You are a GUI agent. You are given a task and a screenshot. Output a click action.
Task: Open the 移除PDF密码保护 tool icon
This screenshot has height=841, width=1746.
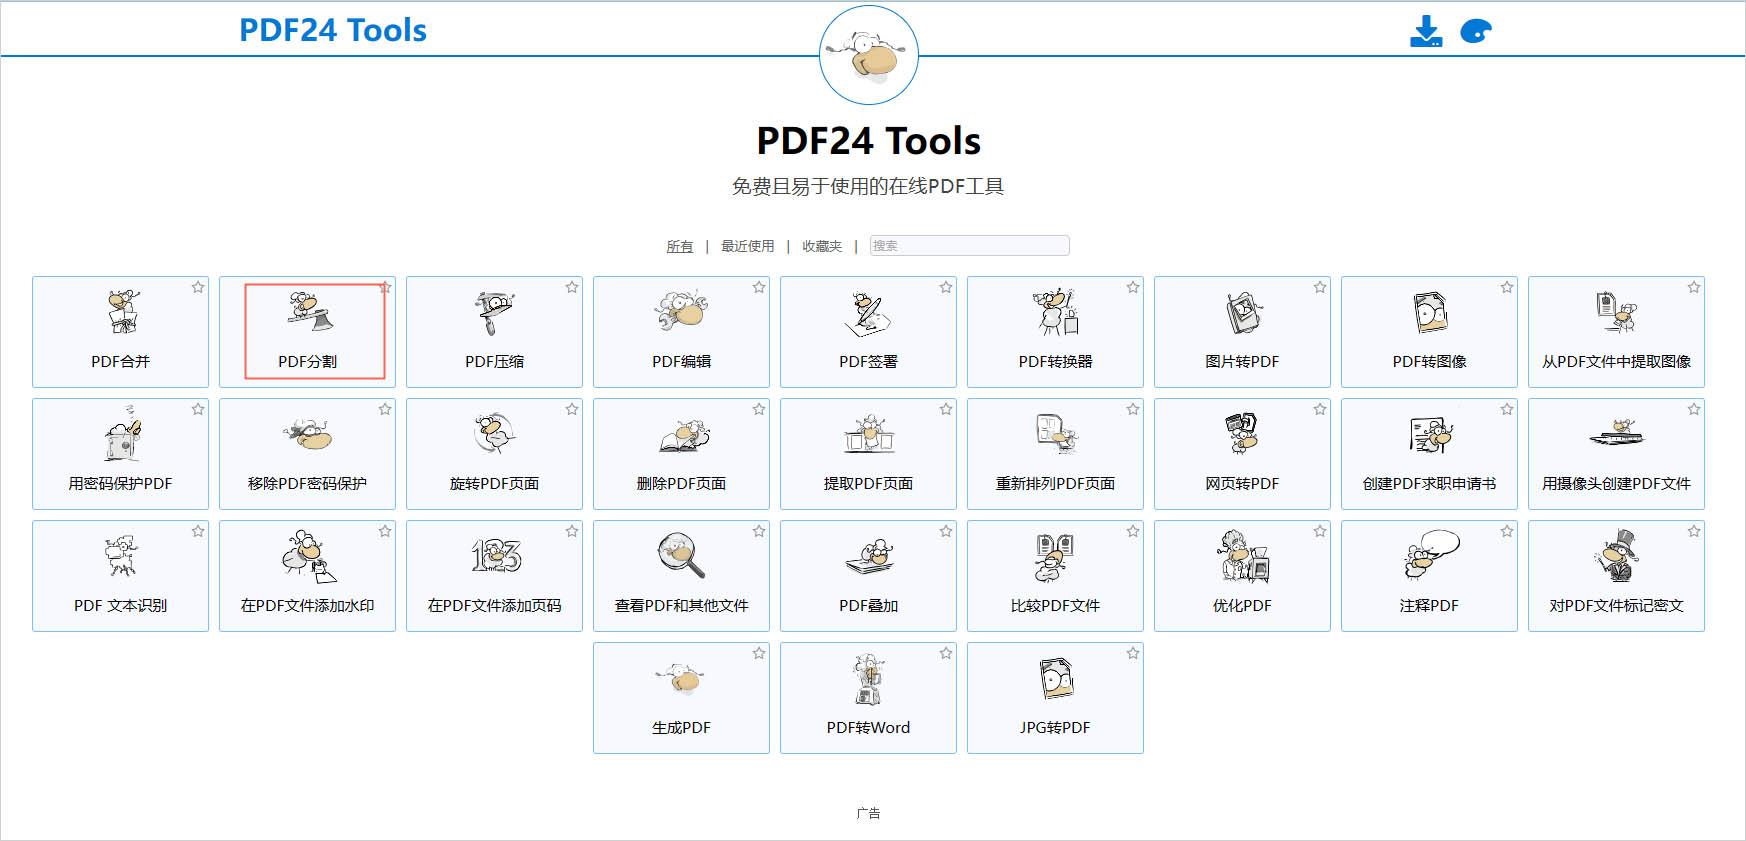[307, 434]
